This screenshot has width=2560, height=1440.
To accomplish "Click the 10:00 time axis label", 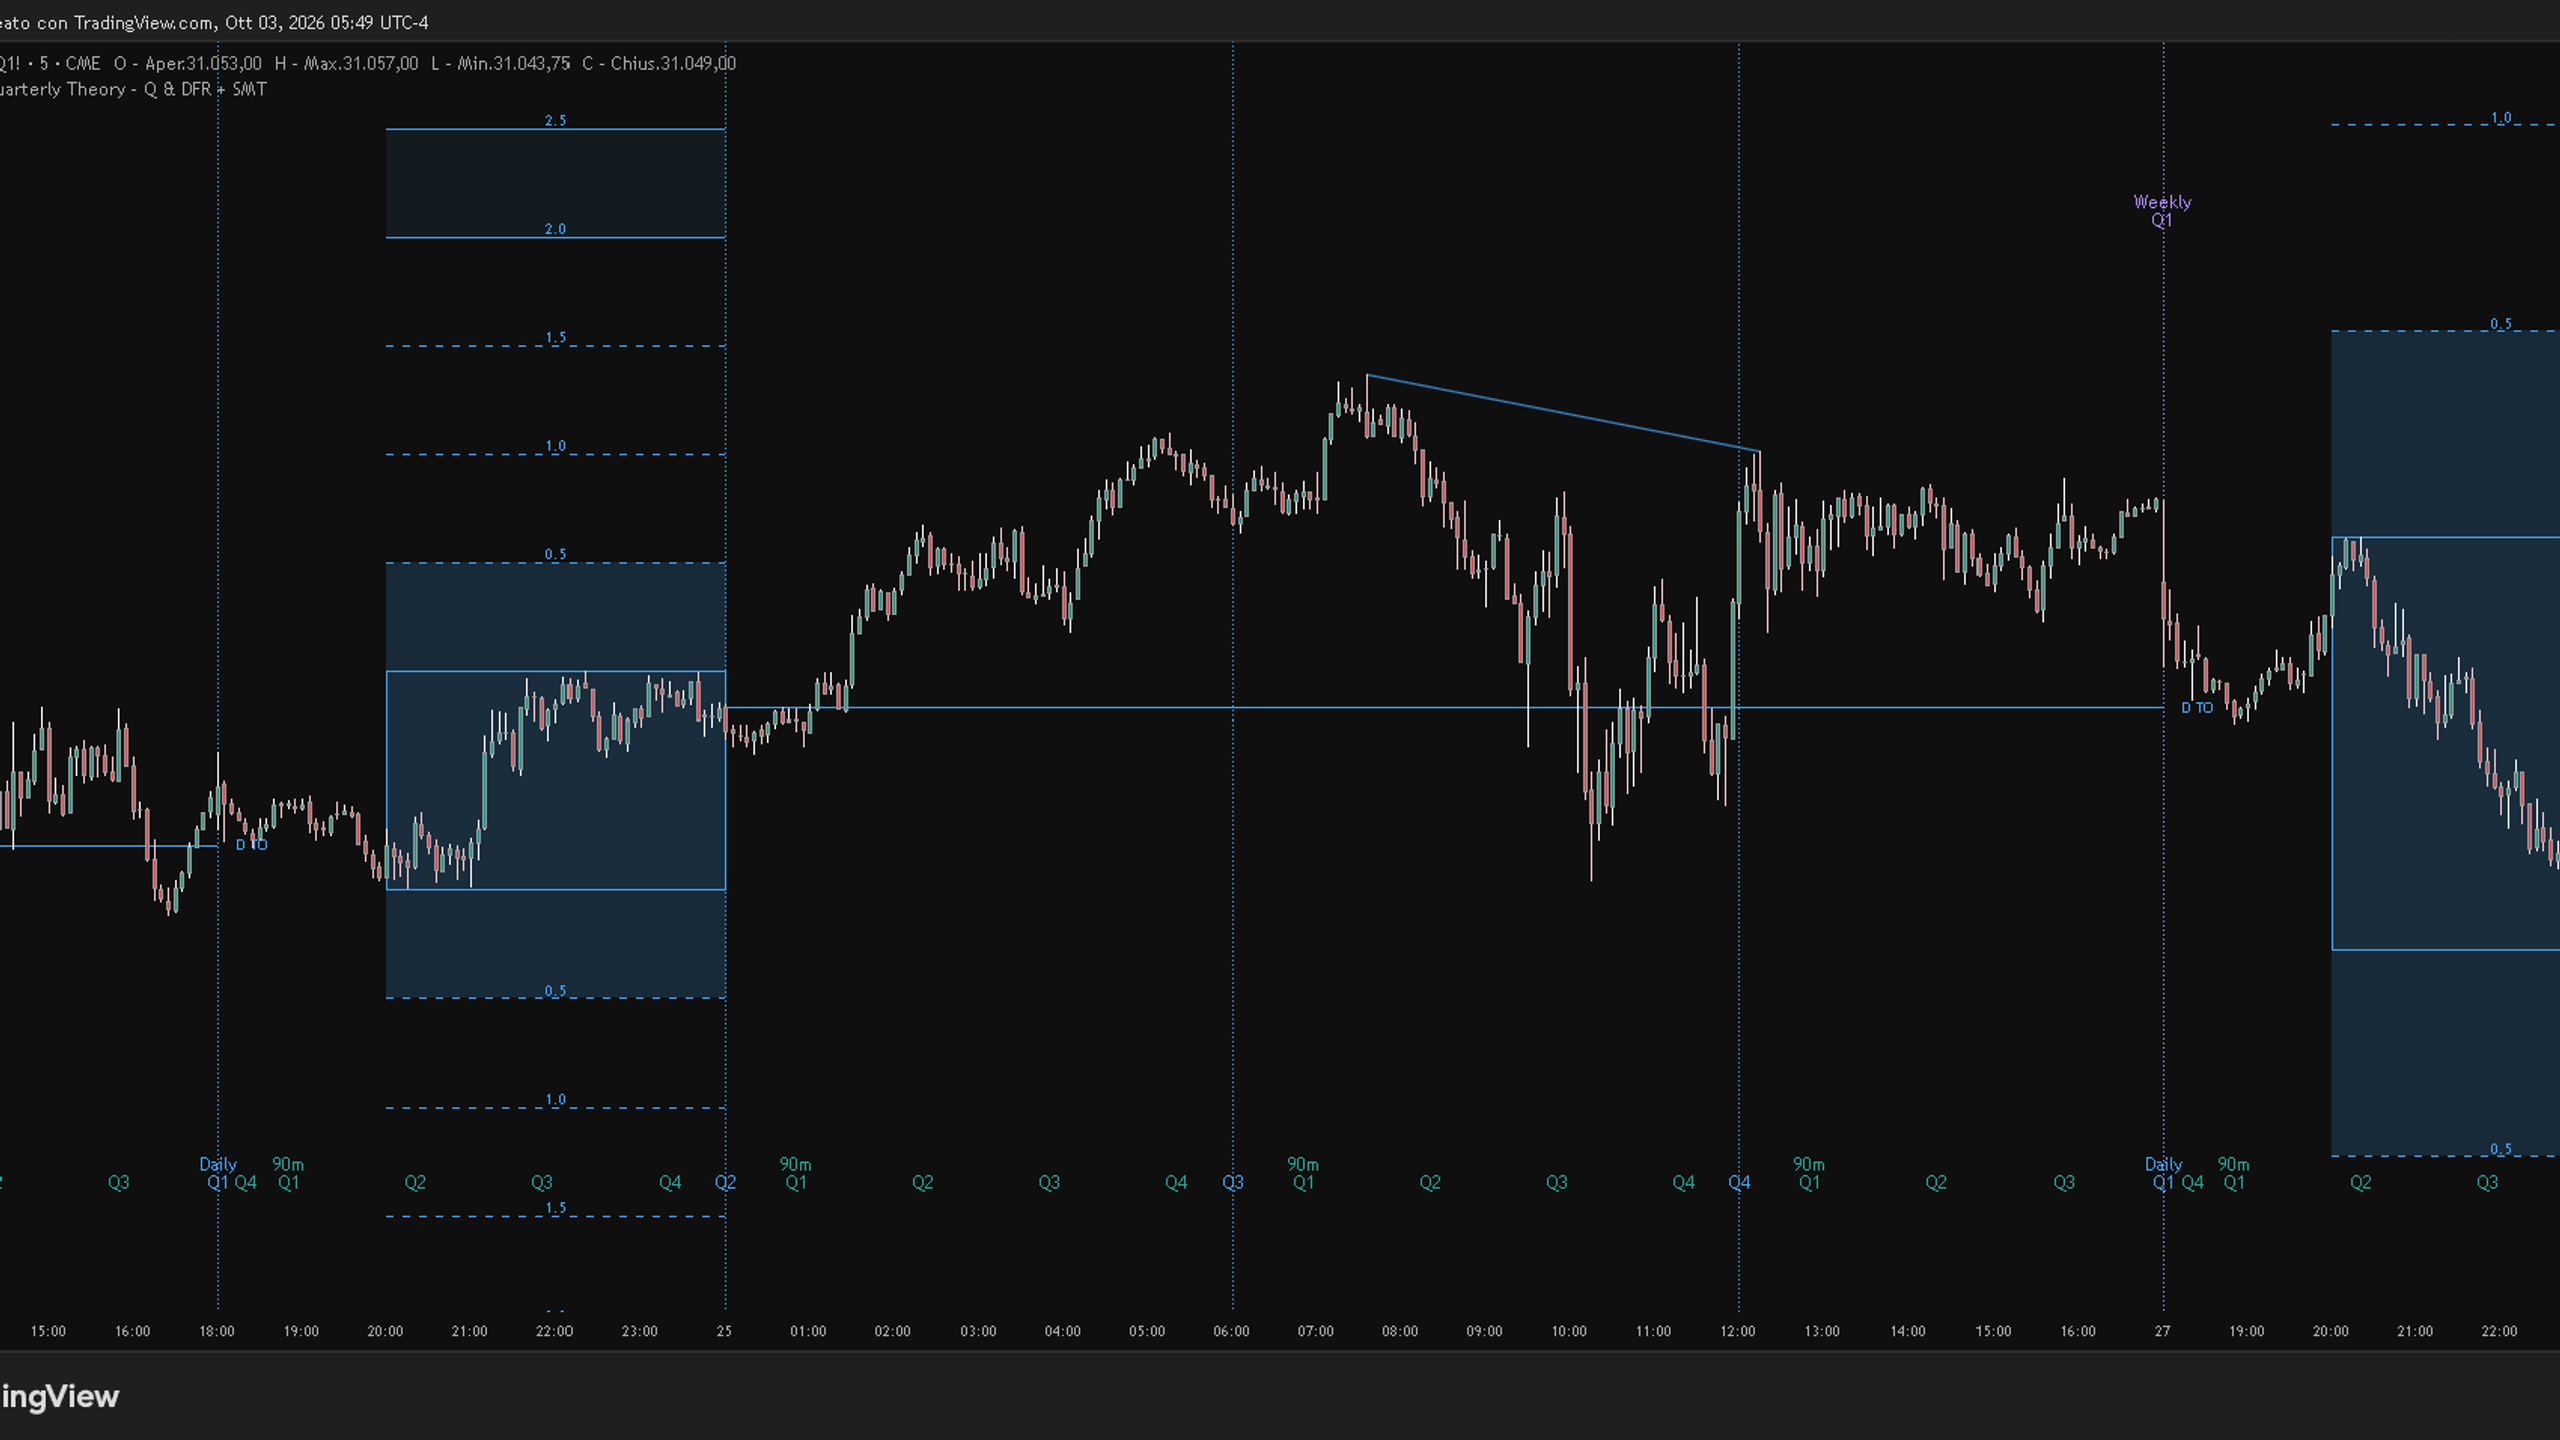I will (x=1569, y=1331).
